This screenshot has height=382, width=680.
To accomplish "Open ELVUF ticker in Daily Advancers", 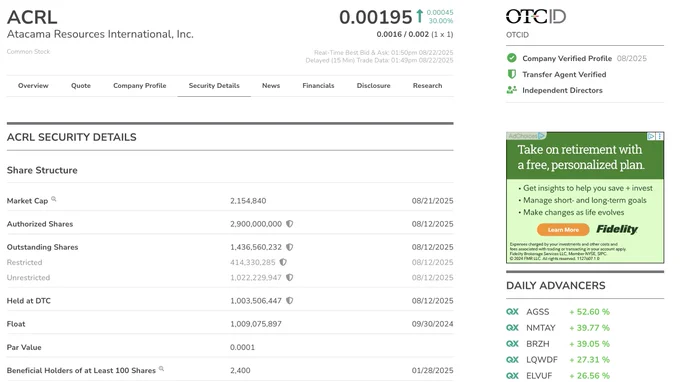I will (539, 375).
